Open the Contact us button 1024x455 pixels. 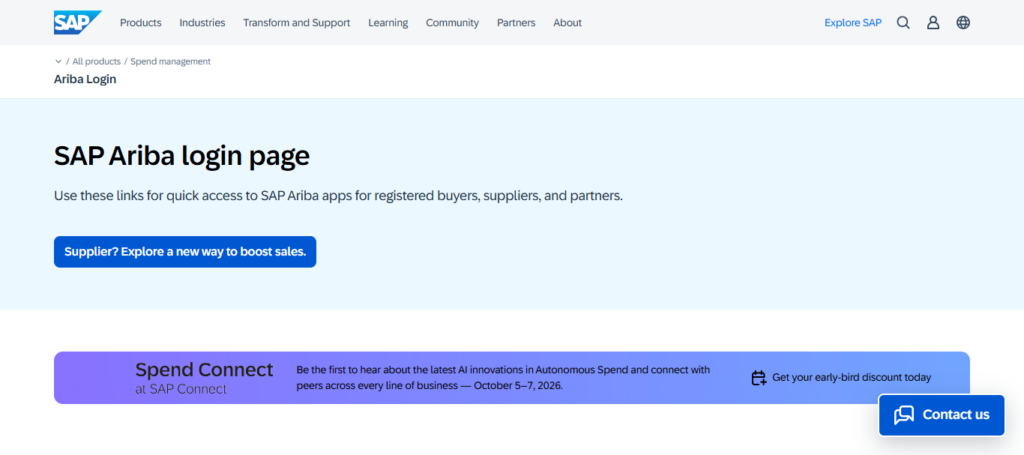[x=941, y=415]
